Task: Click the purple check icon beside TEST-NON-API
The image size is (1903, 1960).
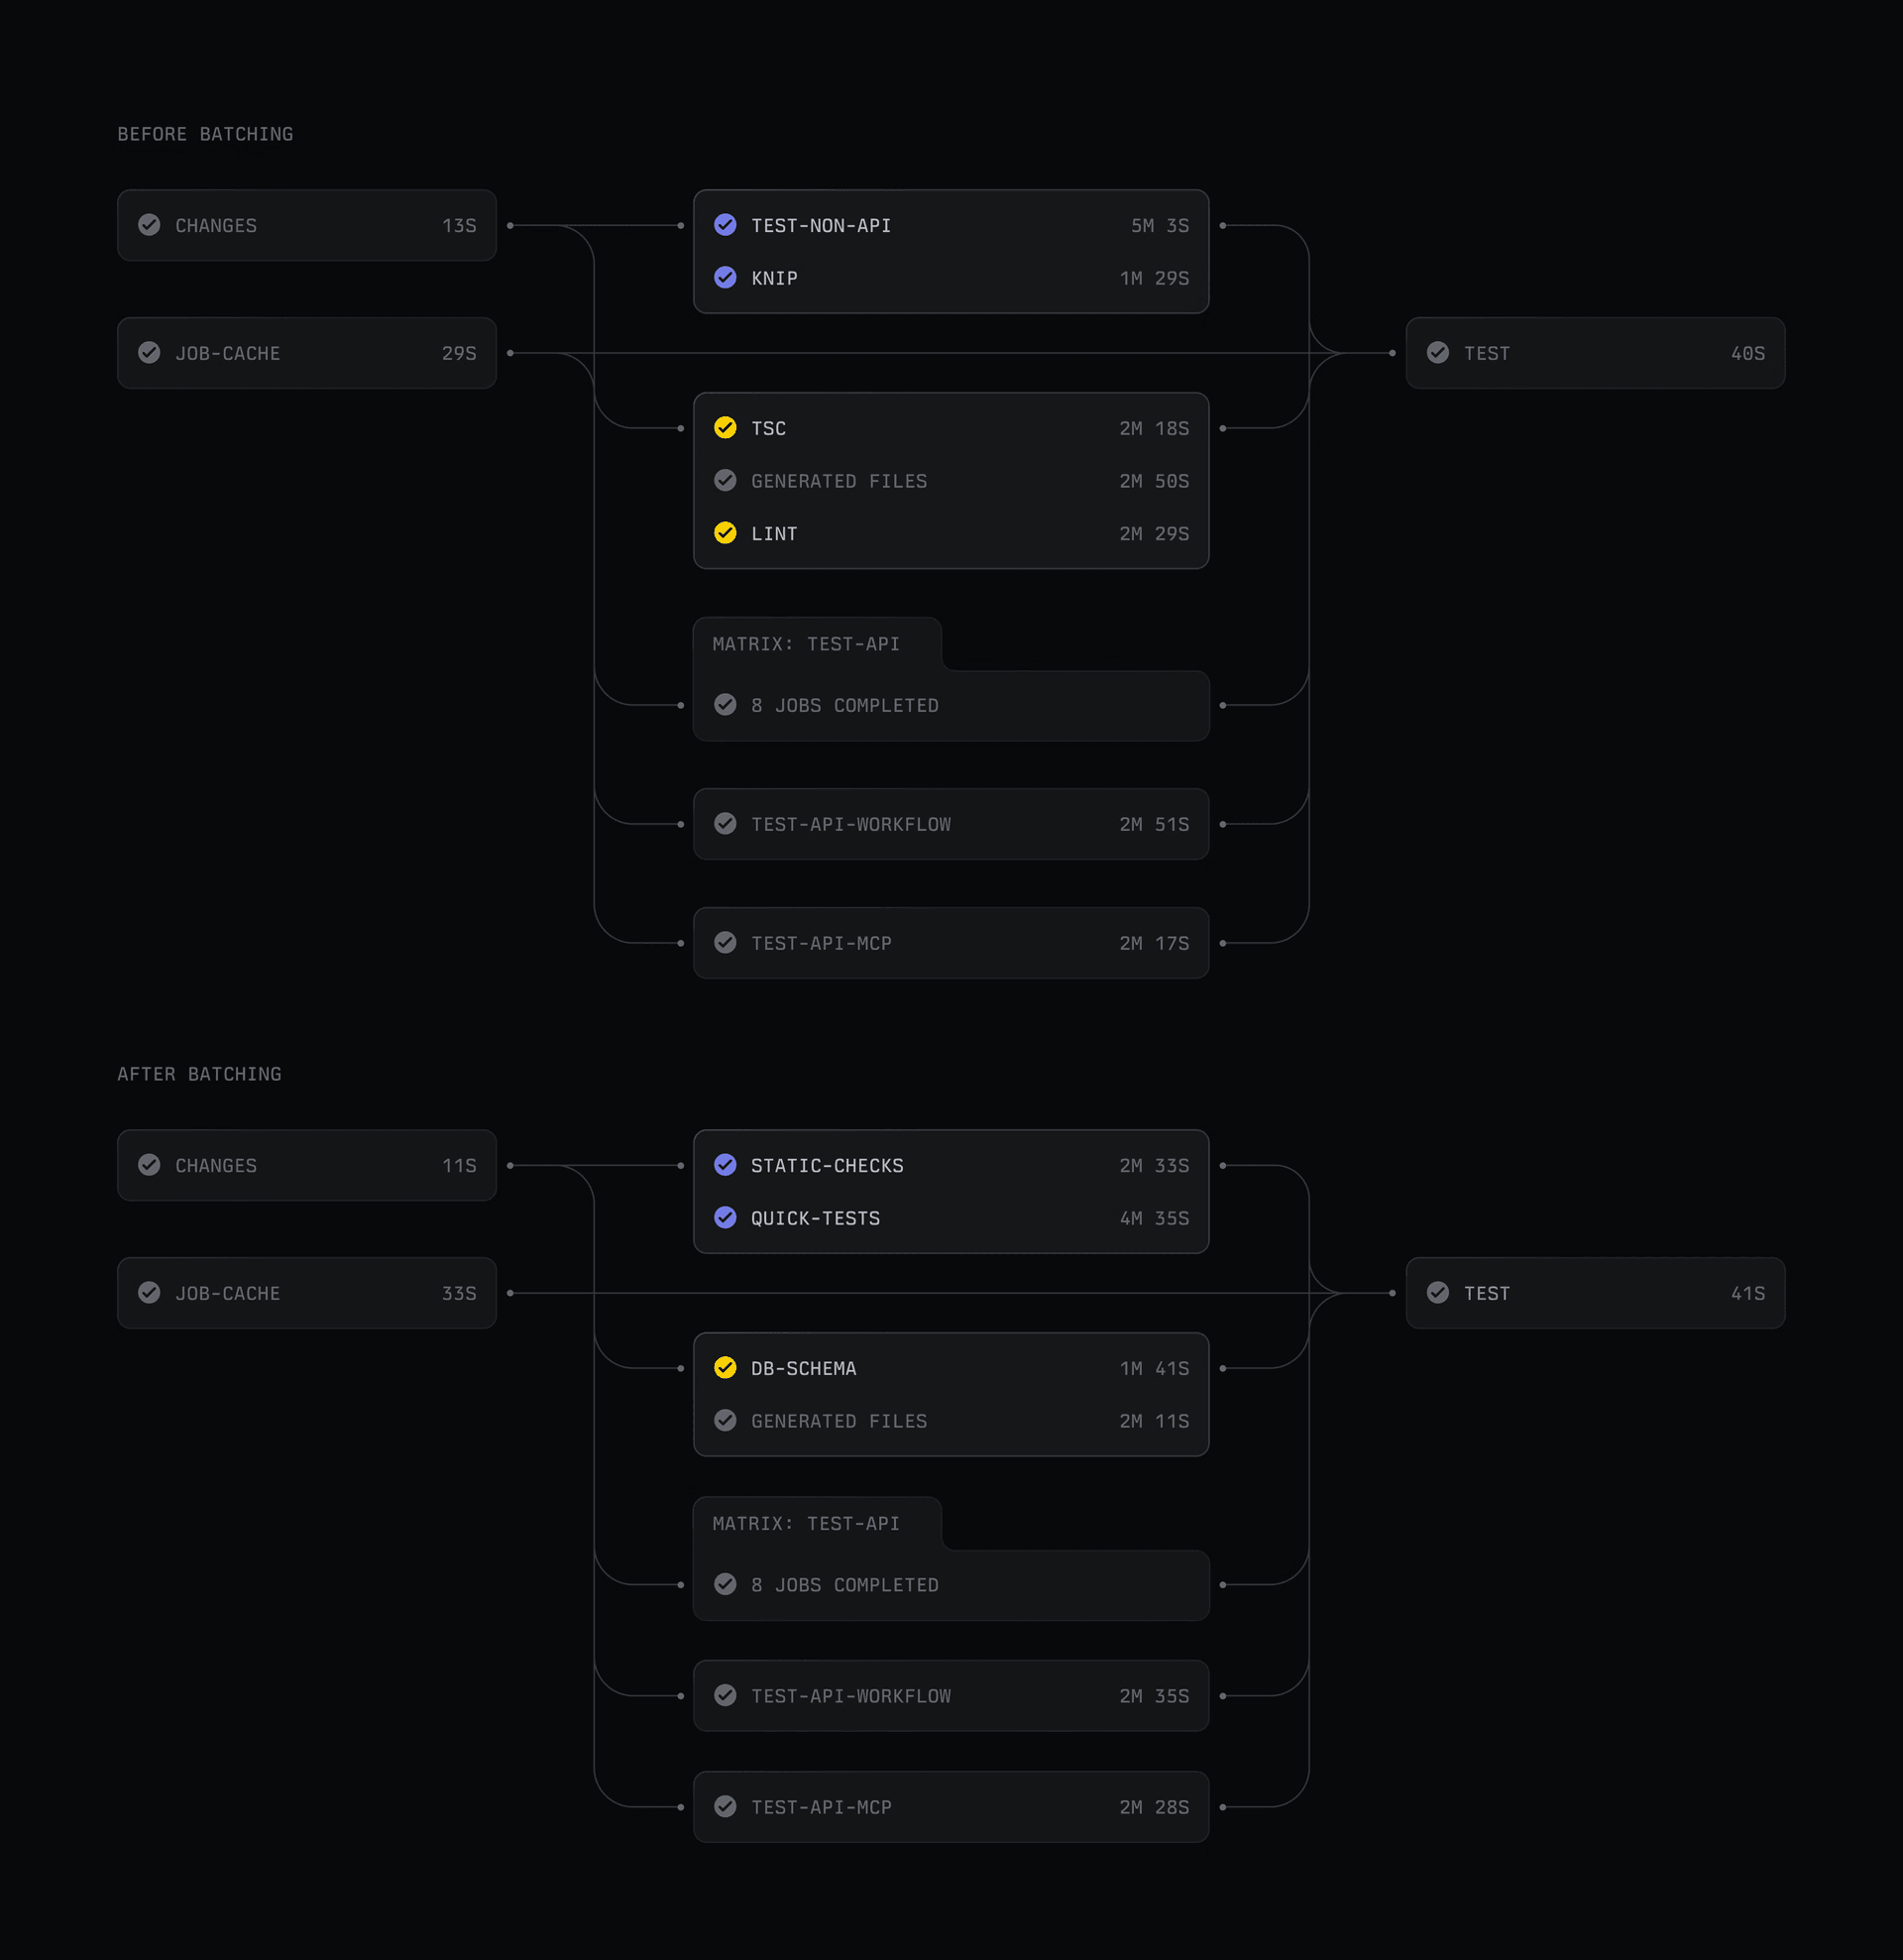Action: [x=725, y=225]
